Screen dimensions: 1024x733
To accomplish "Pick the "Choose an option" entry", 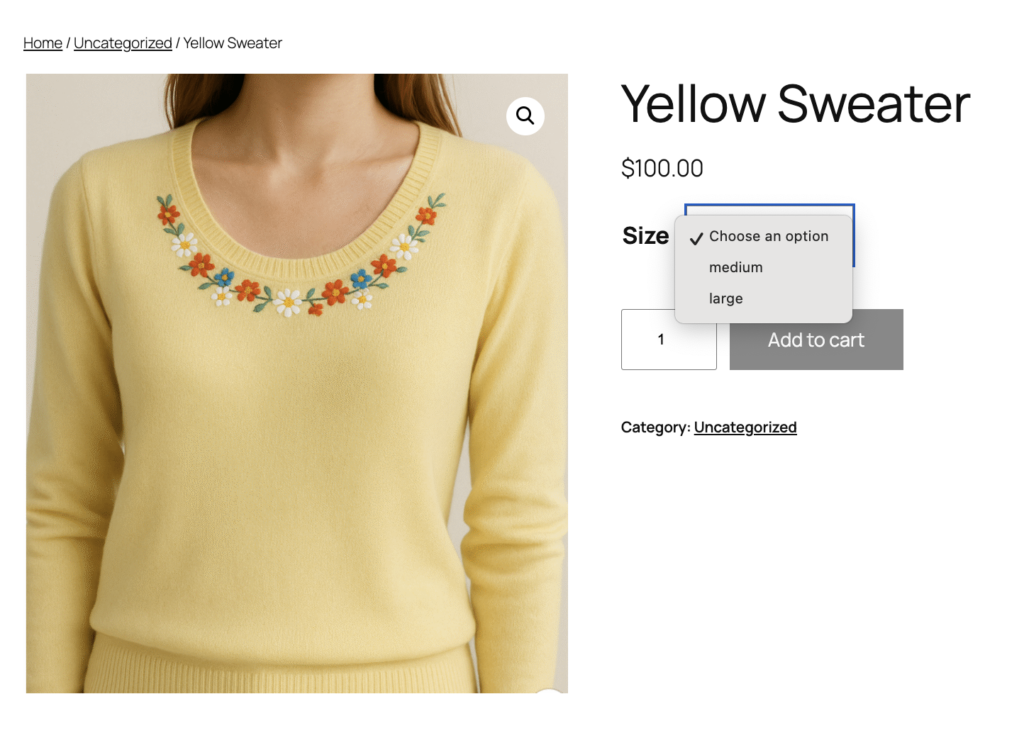I will pos(768,237).
